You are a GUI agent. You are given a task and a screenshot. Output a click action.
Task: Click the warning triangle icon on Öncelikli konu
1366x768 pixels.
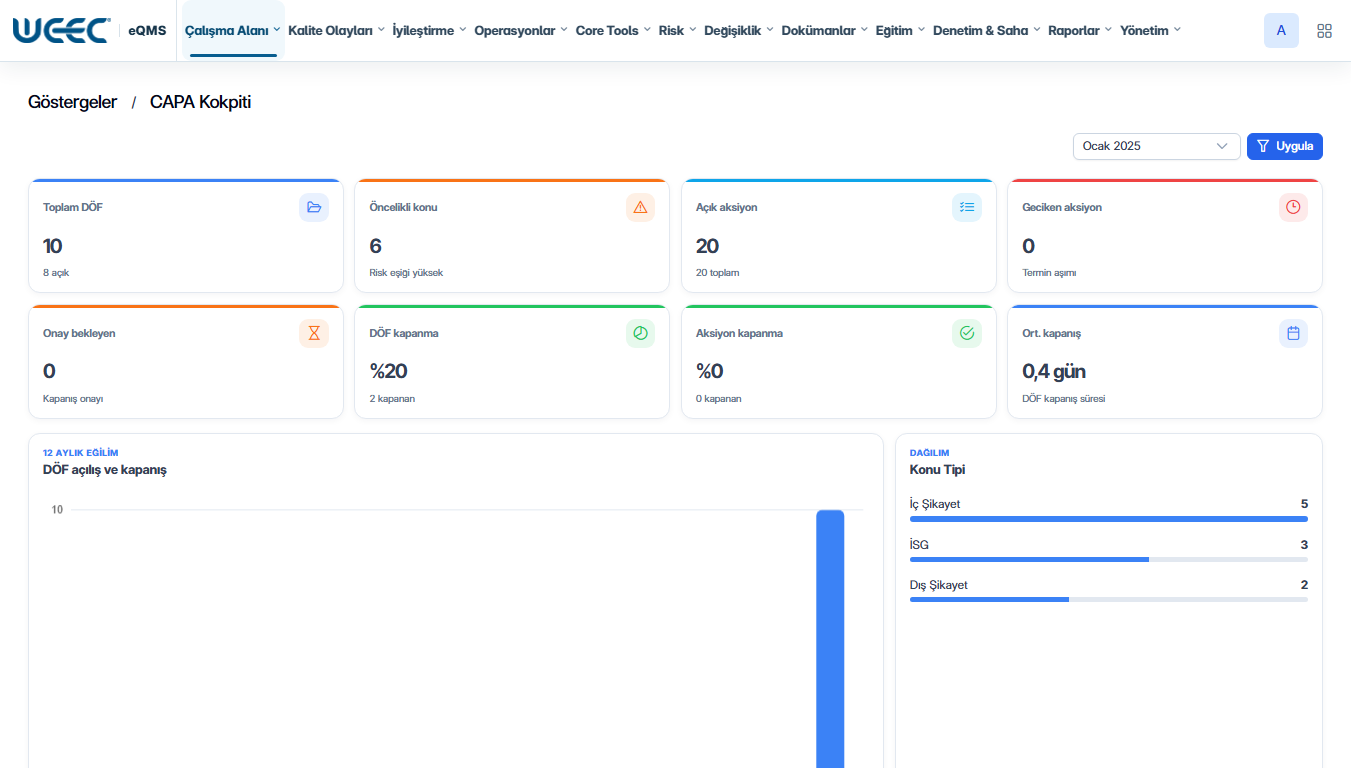coord(640,207)
